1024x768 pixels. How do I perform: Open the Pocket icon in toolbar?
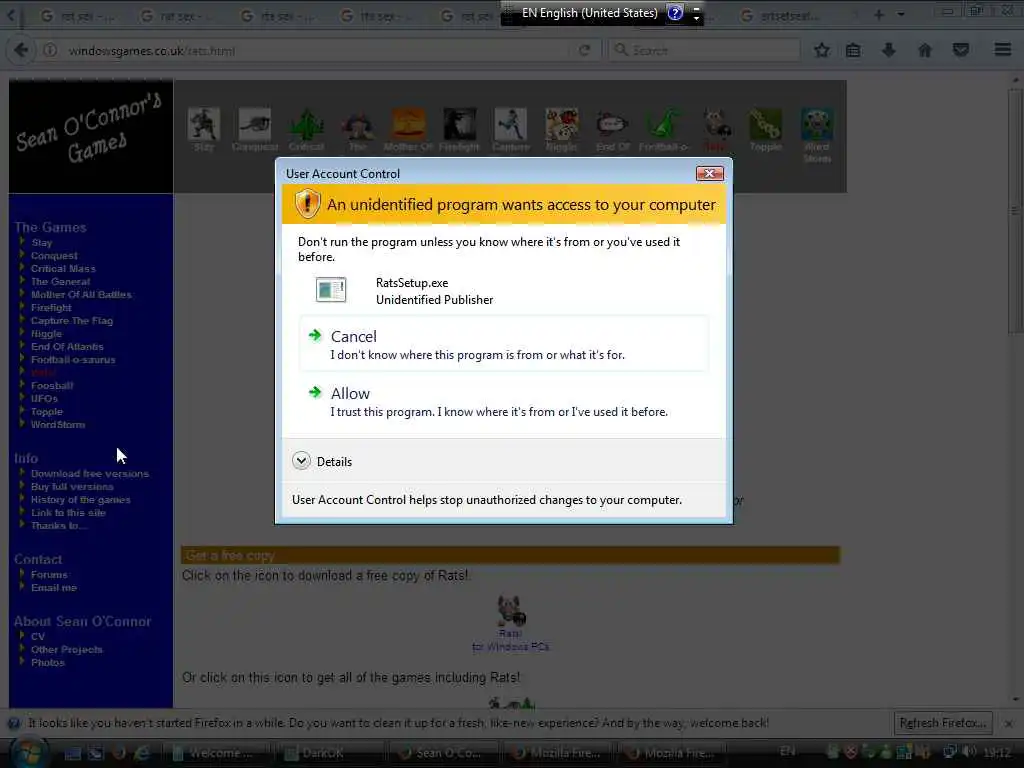[961, 50]
